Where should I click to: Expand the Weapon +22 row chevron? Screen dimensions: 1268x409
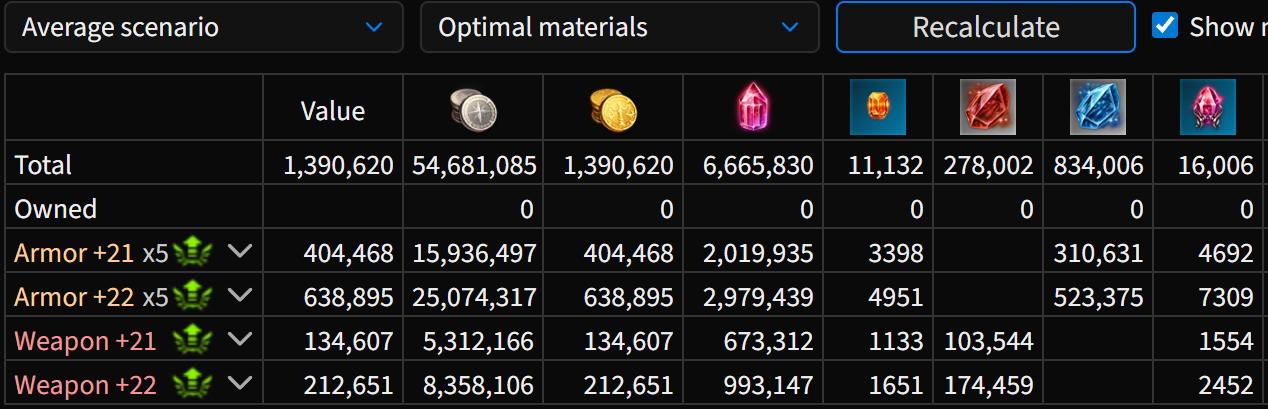click(239, 384)
